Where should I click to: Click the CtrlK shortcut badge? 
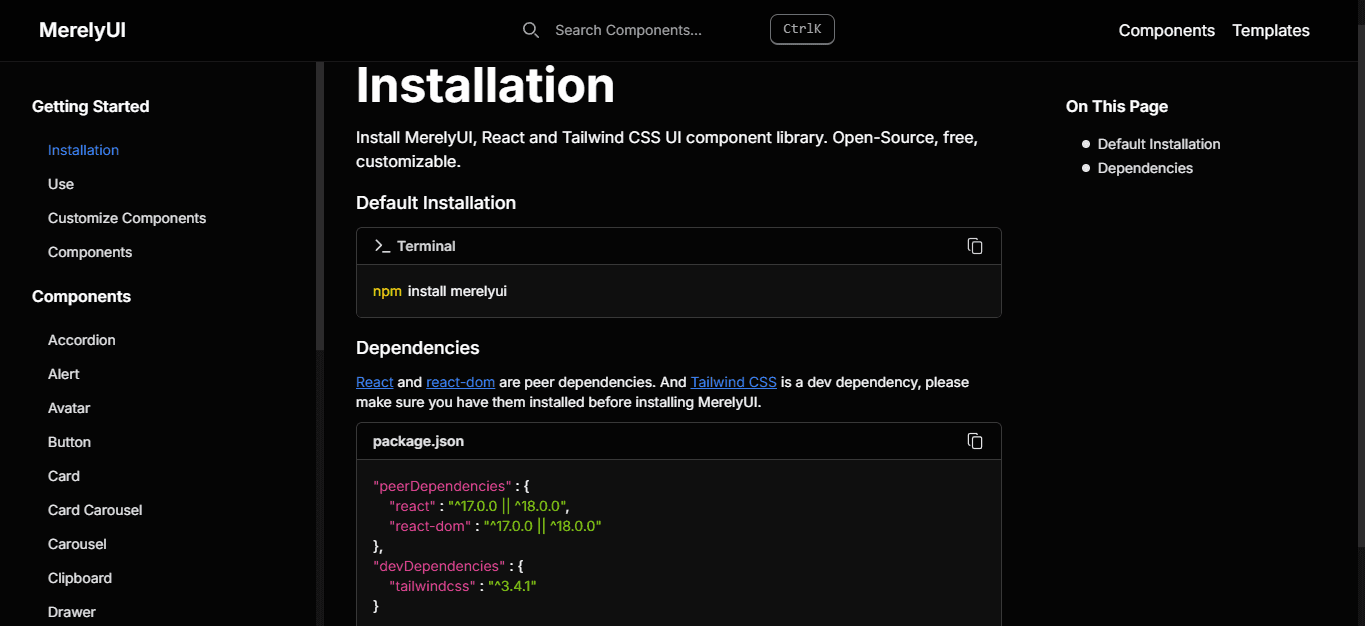[802, 30]
